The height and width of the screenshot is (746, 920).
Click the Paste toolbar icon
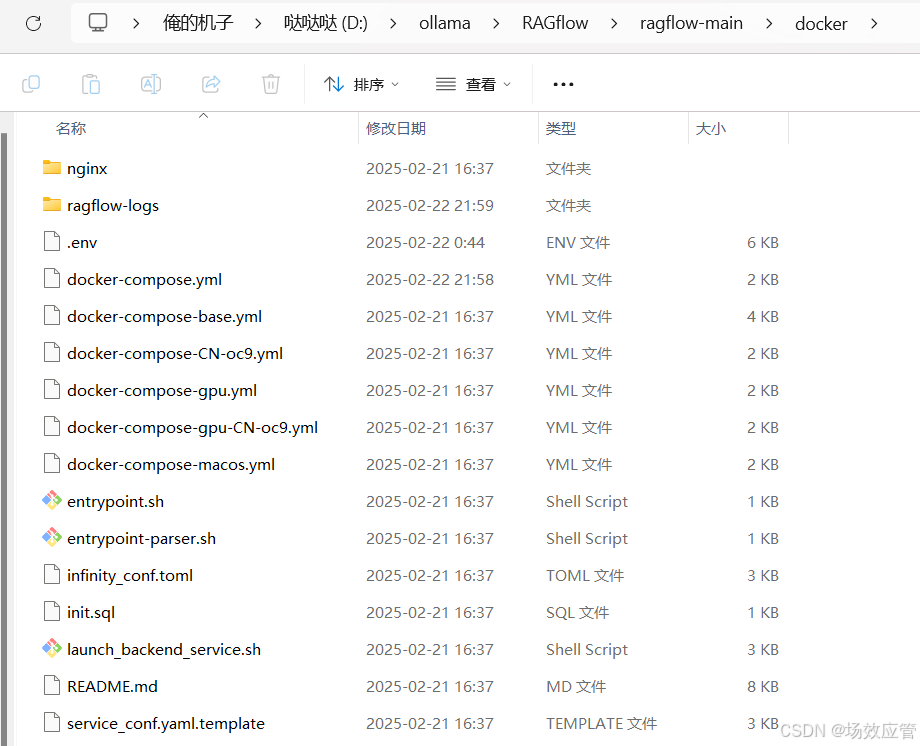[x=91, y=85]
